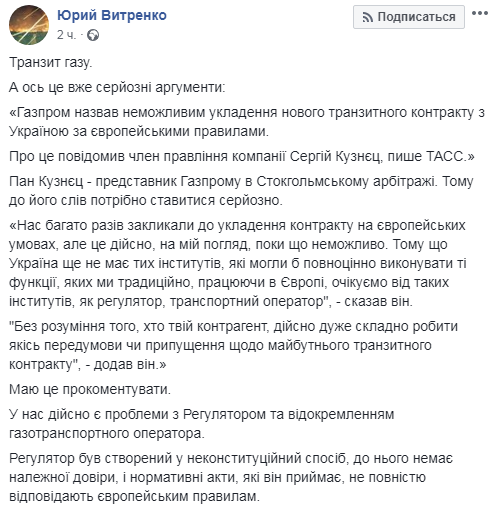Click the sentence mentioning Сергій Кузнєц and ТАСС
This screenshot has width=492, height=506.
tap(242, 156)
